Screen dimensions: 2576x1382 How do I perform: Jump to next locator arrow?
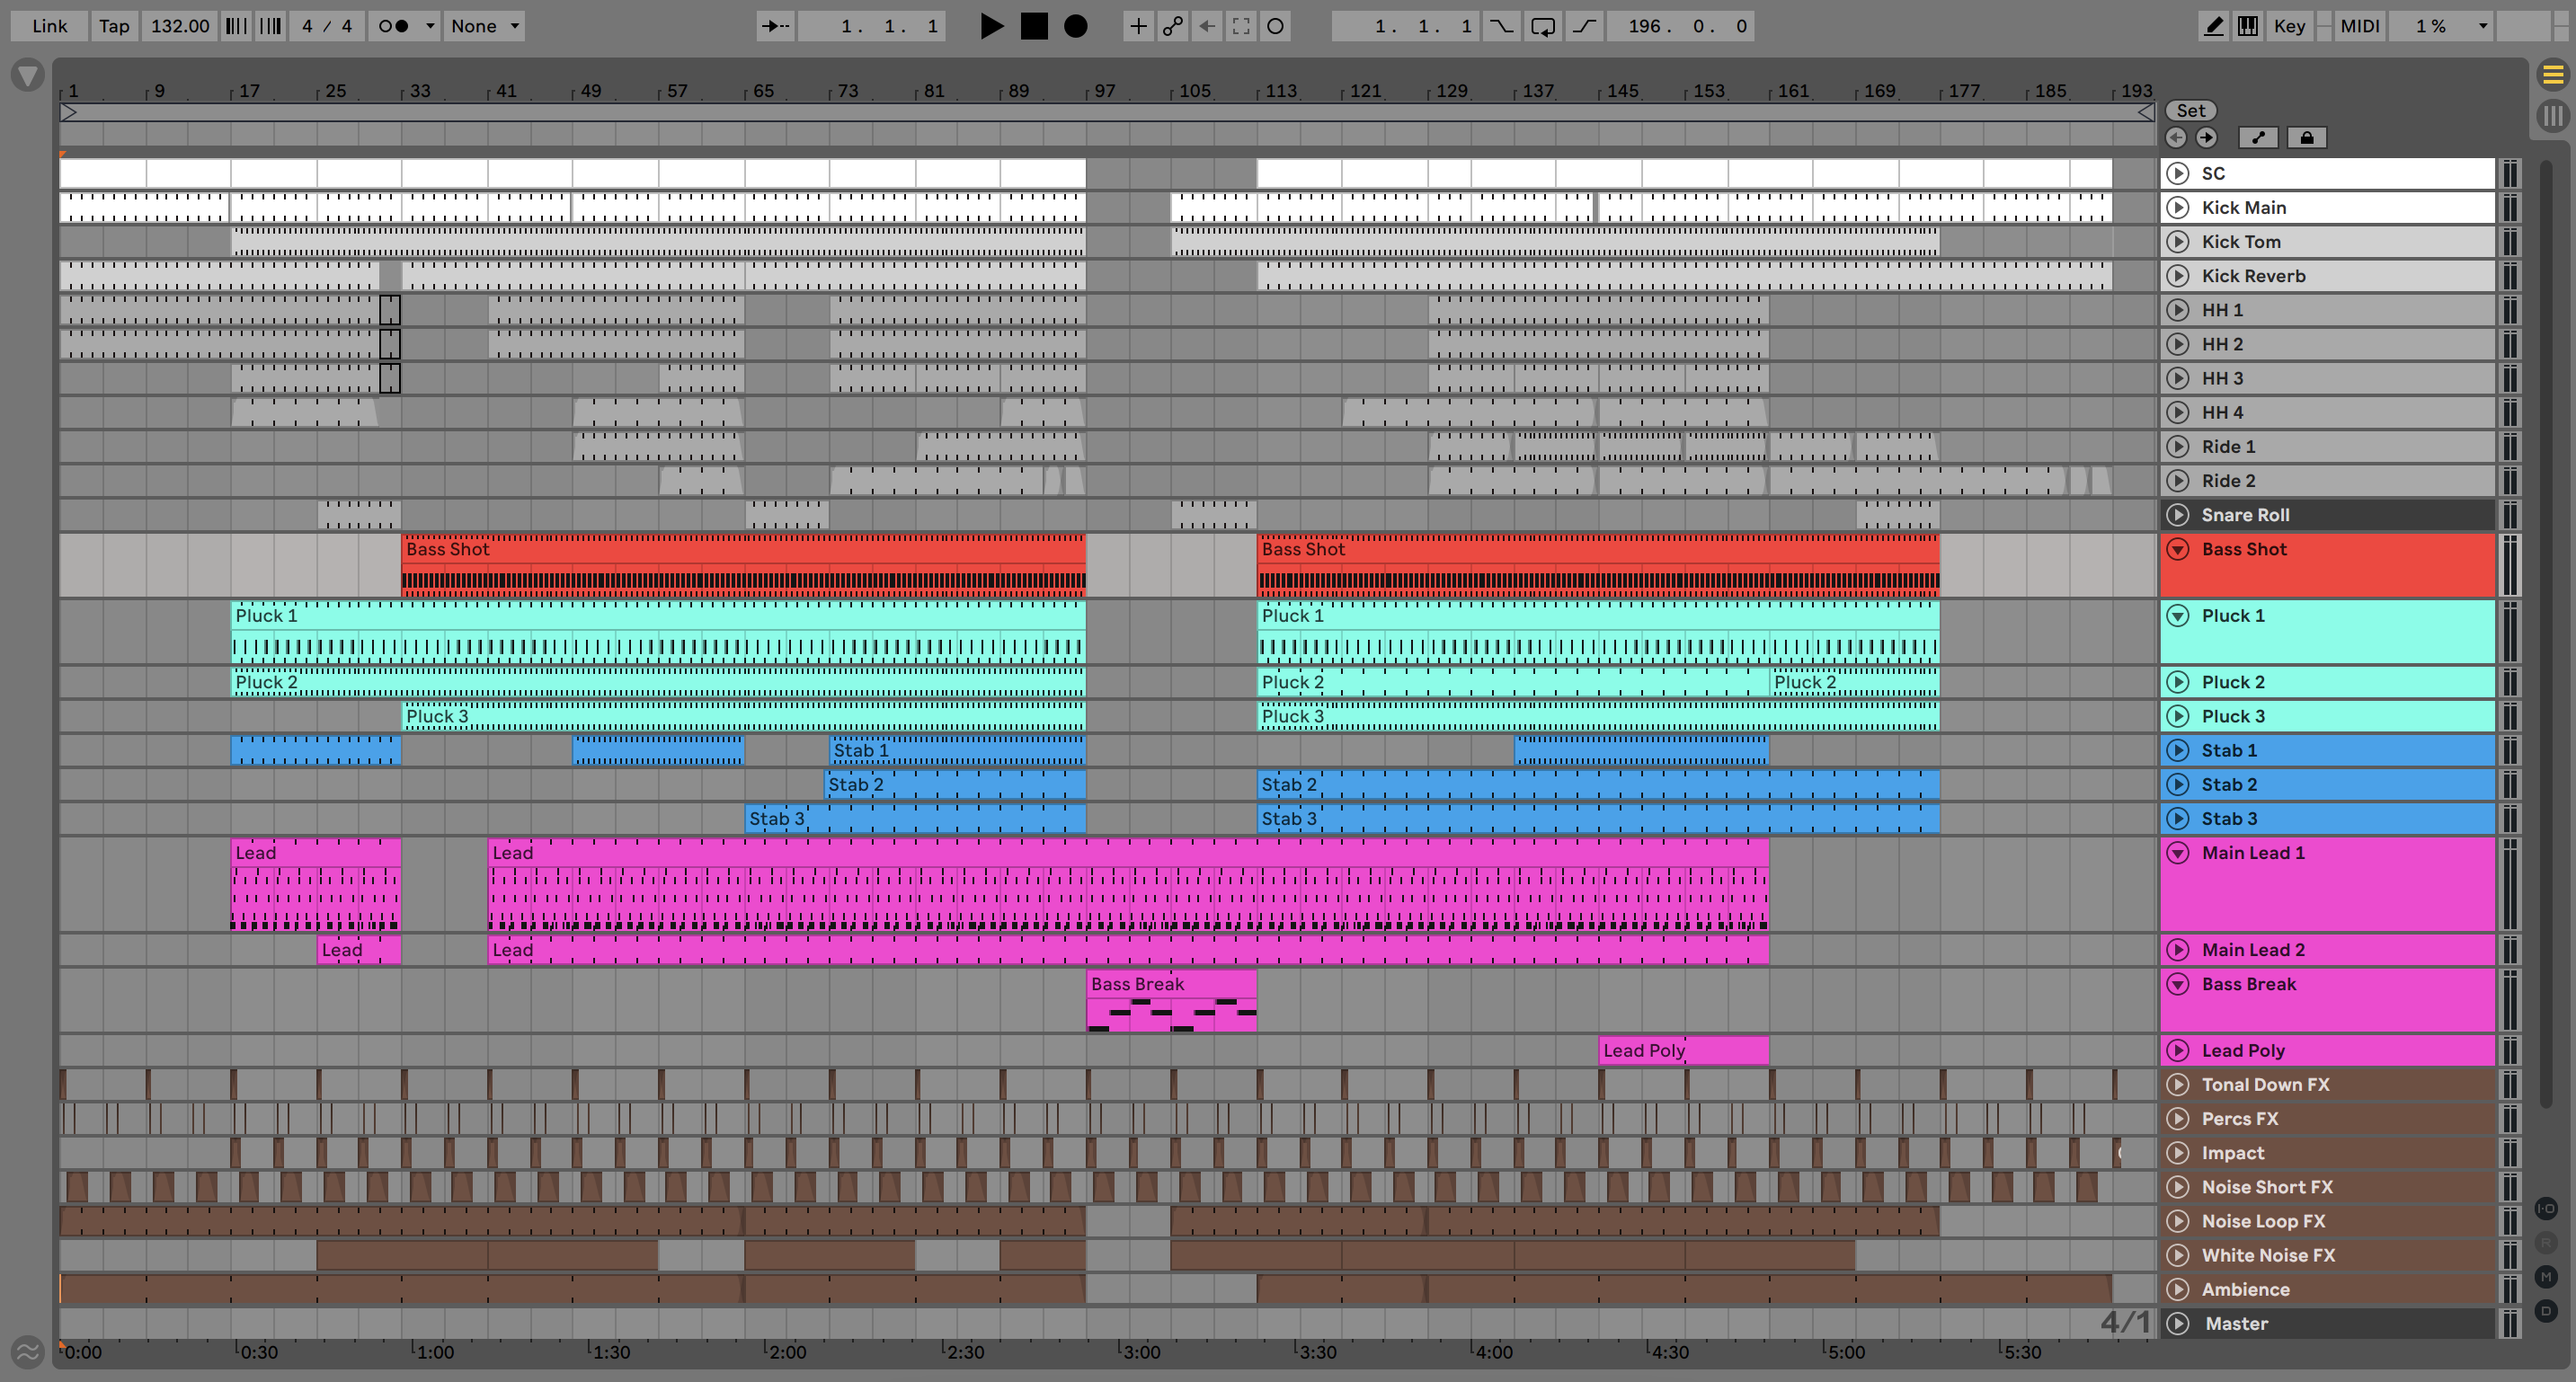click(2207, 138)
